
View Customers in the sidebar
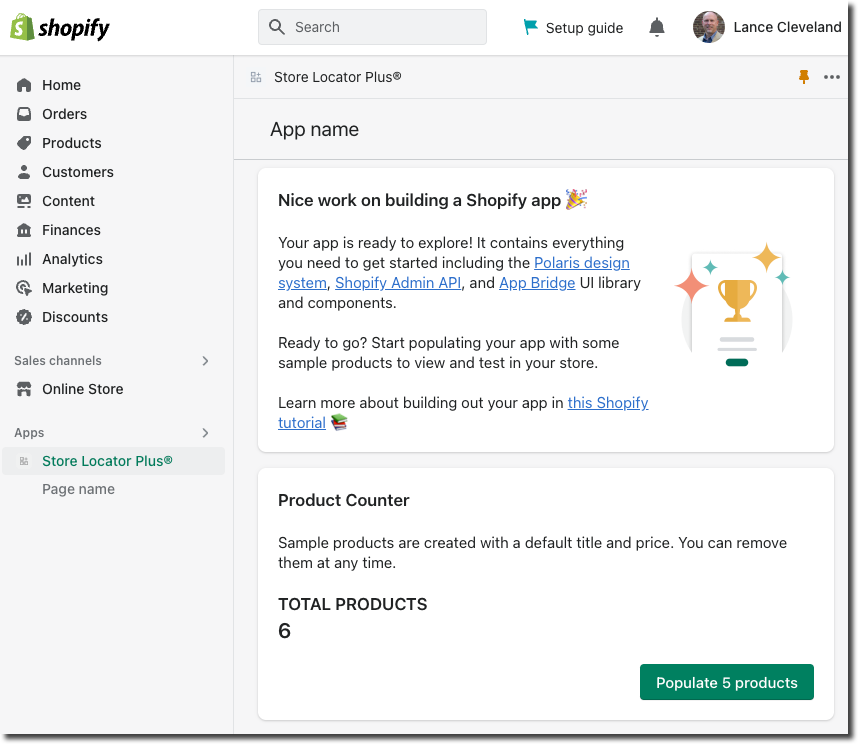76,172
